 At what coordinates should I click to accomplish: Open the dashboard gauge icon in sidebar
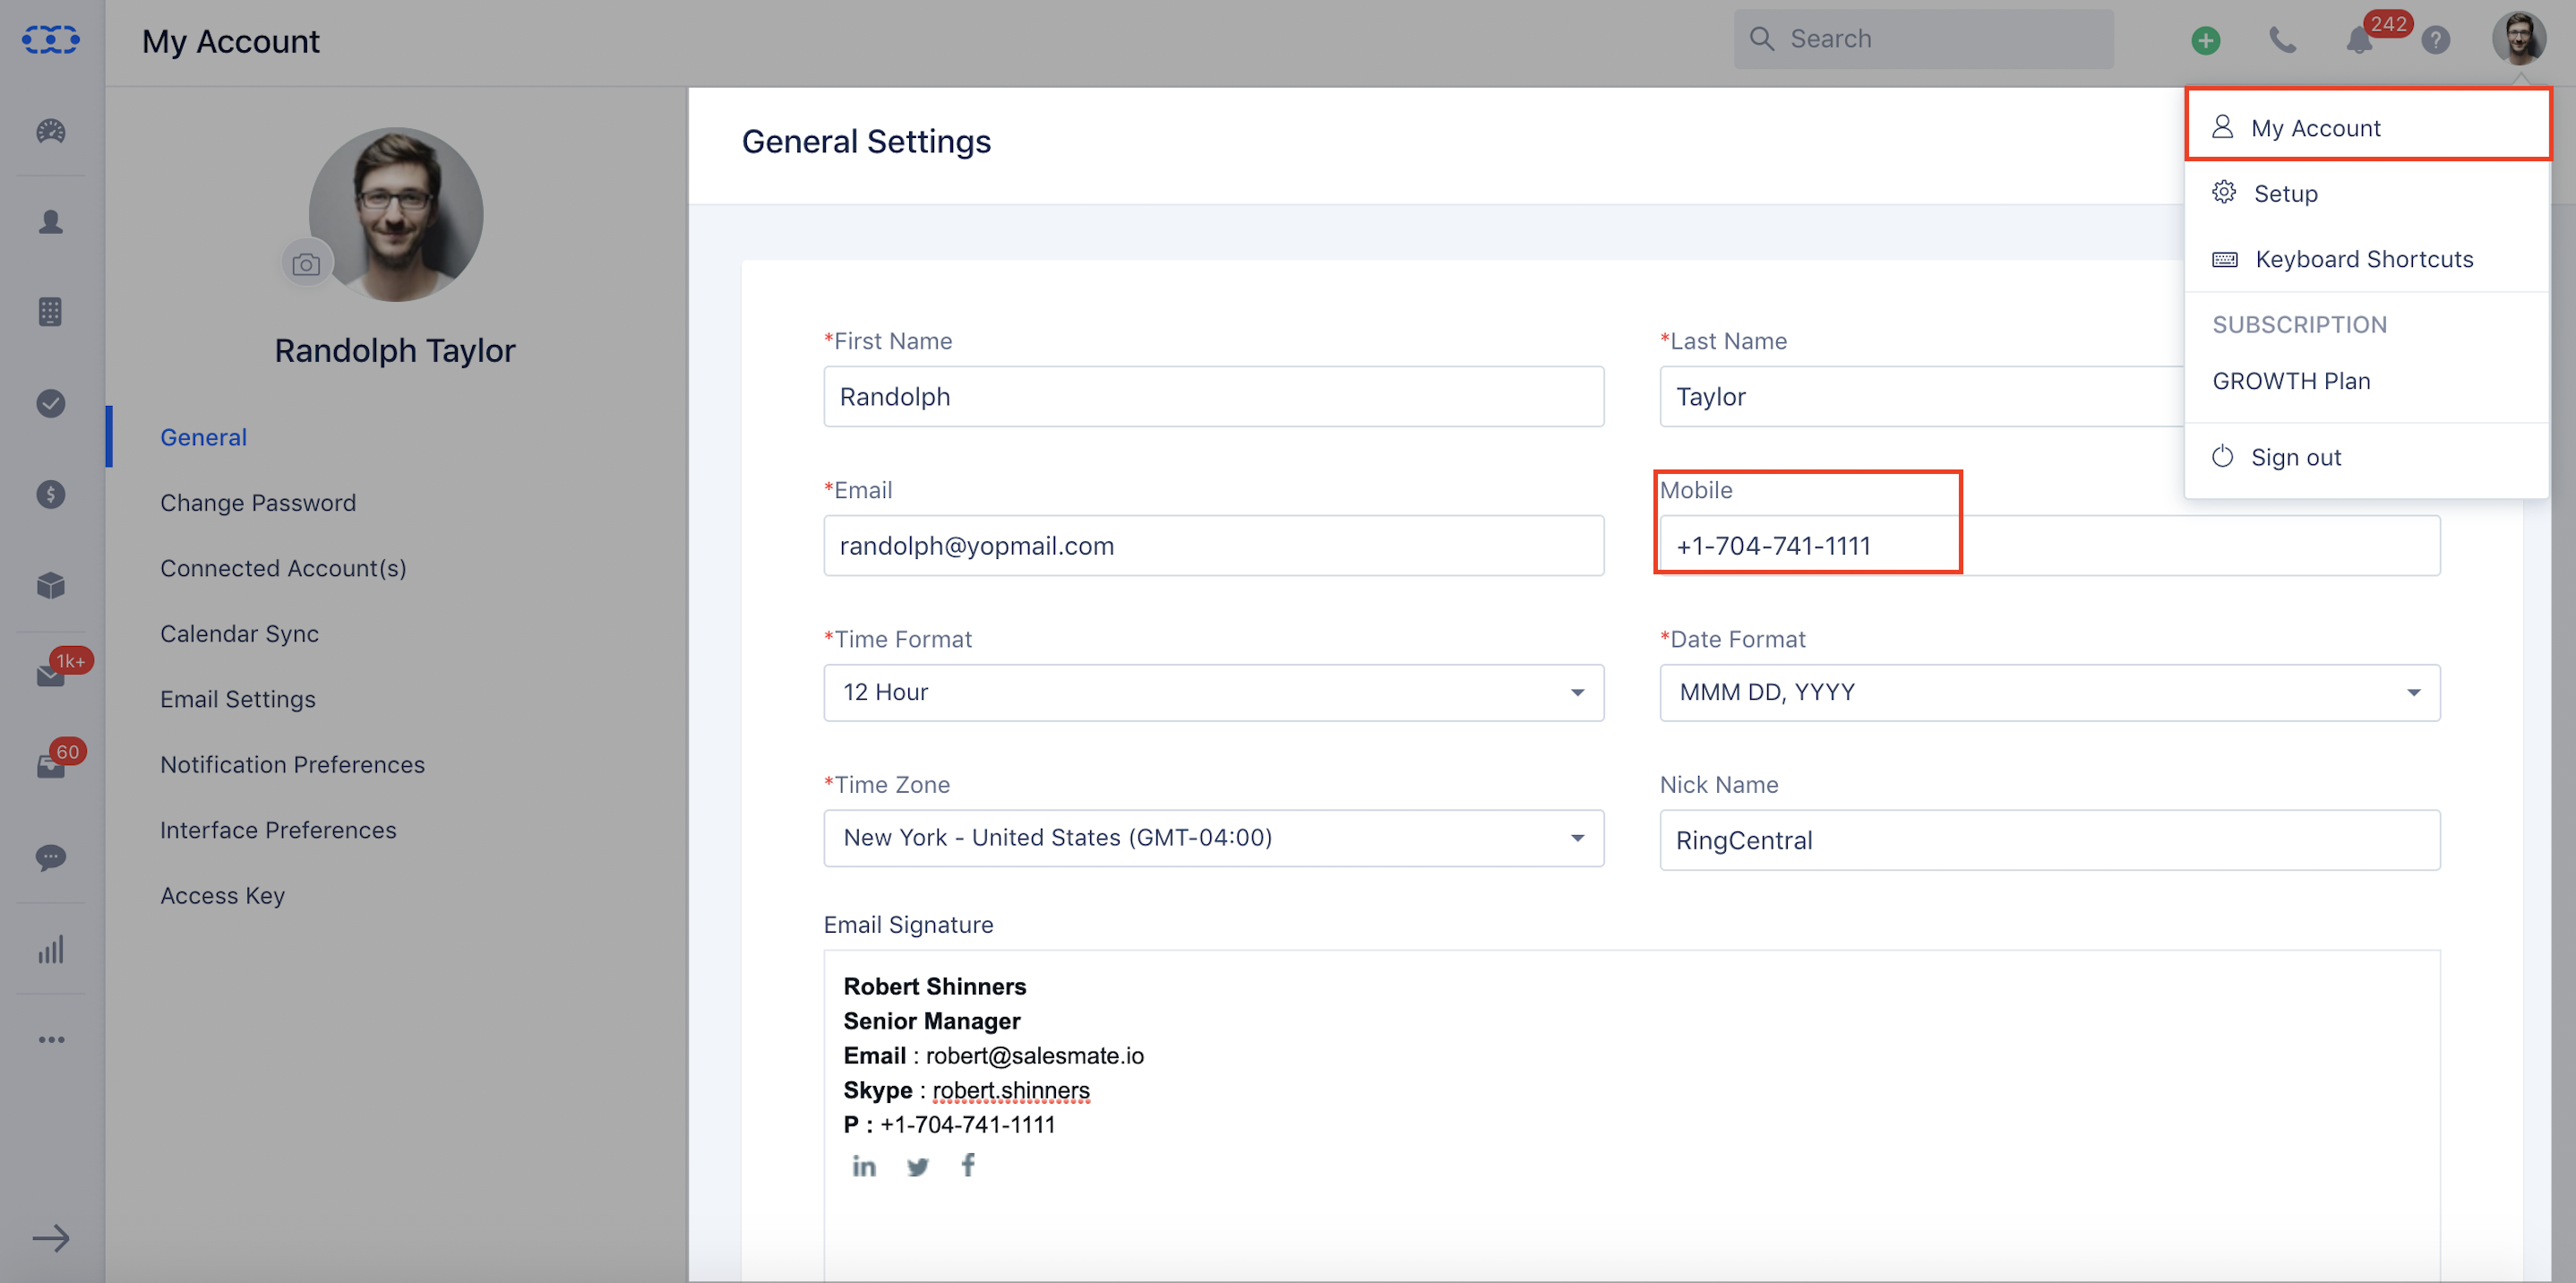tap(51, 131)
